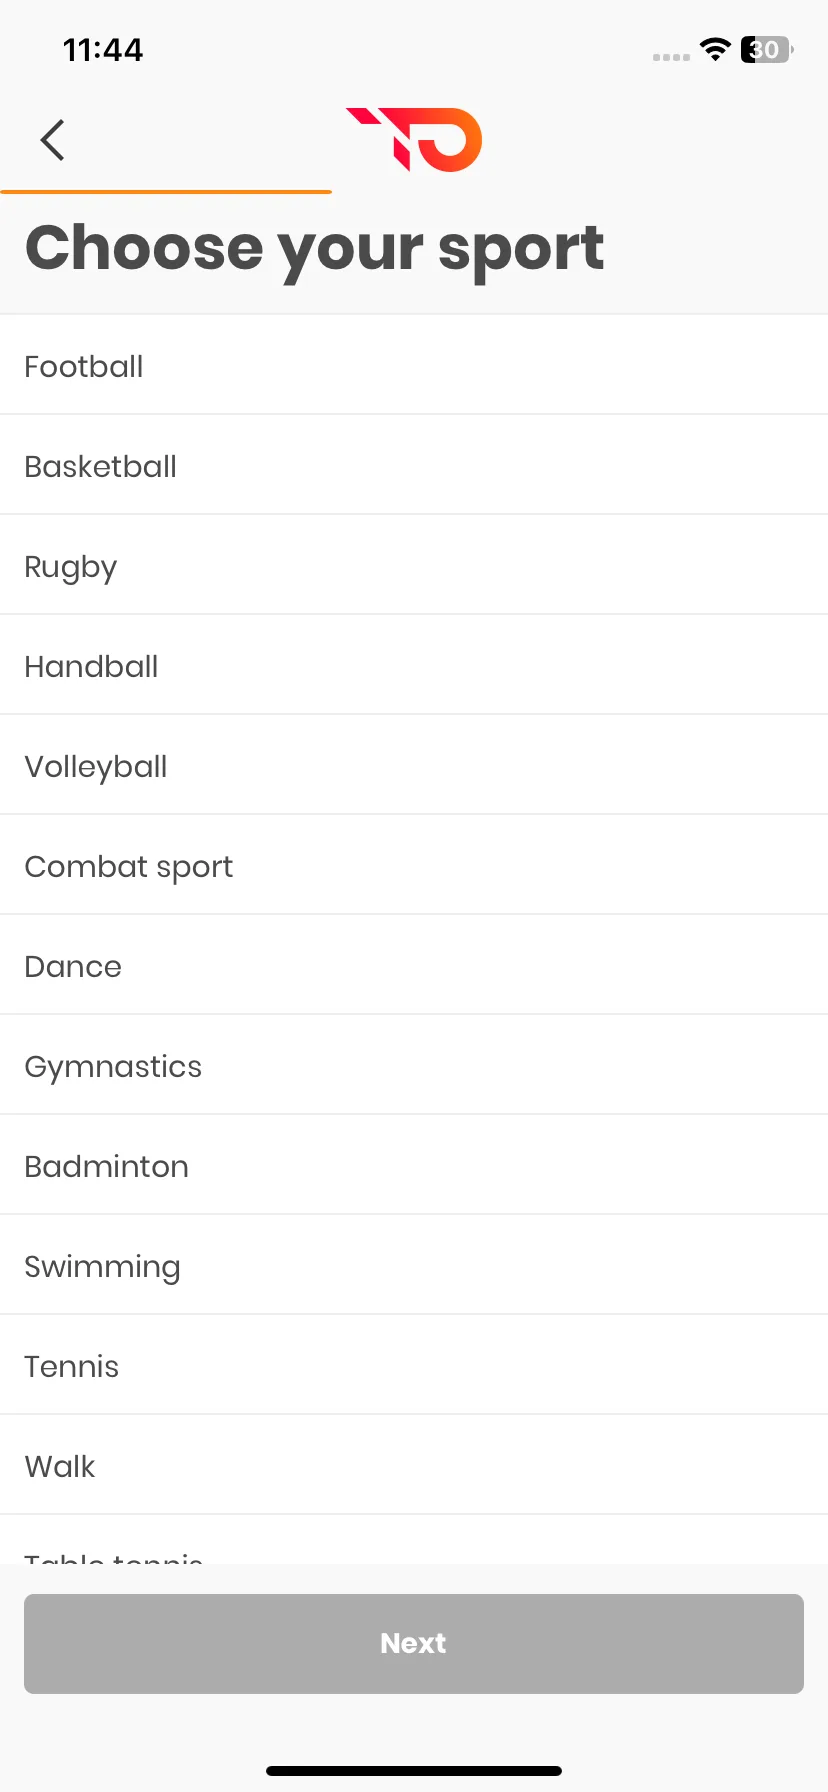
Task: Tap the home indicator bar
Action: [414, 1771]
